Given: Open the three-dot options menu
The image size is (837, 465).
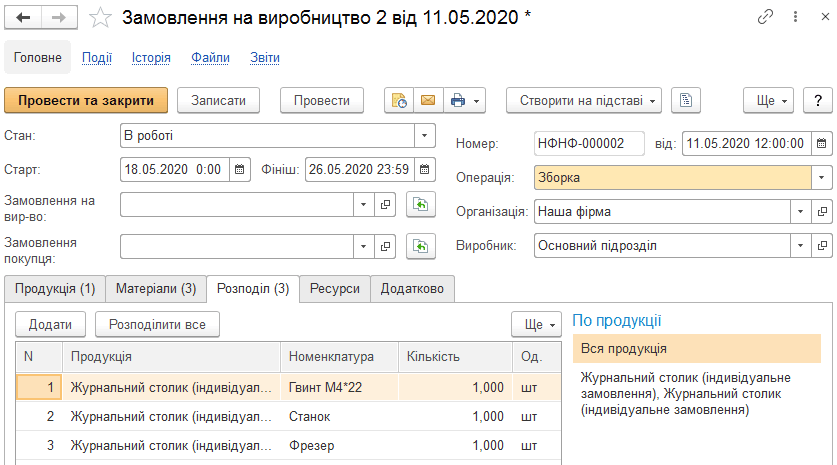Looking at the screenshot, I should [x=795, y=17].
